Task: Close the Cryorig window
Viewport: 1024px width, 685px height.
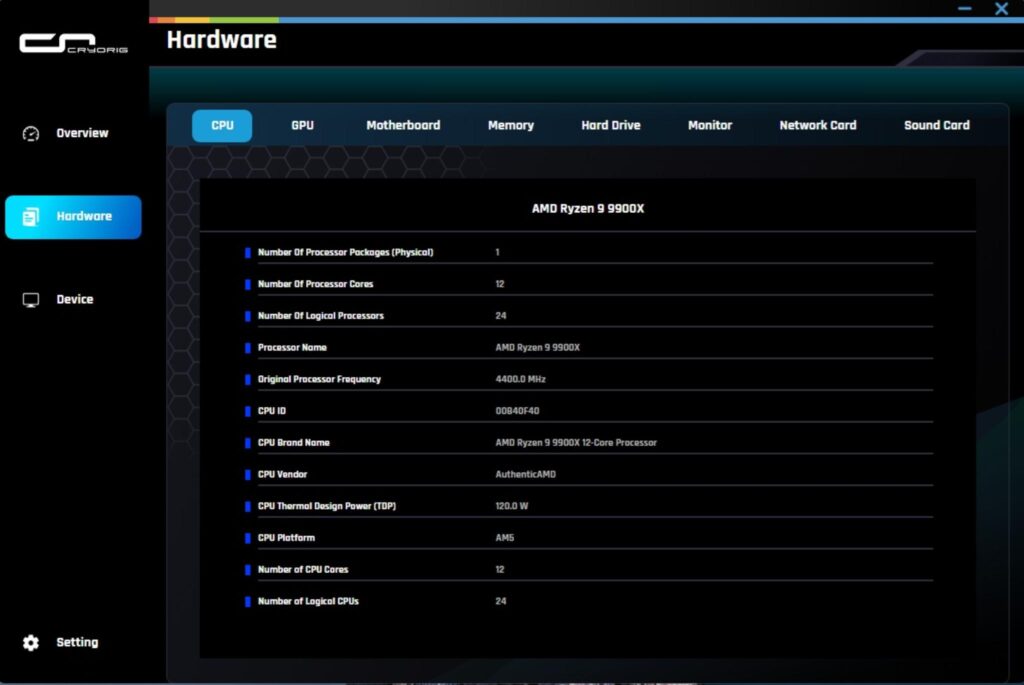Action: [1001, 8]
